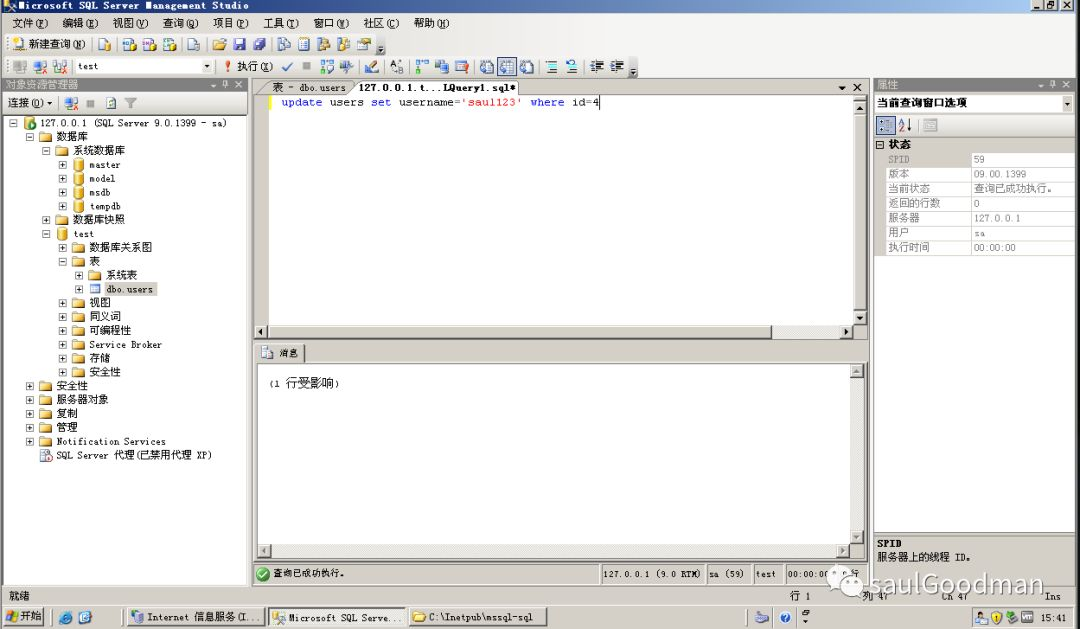
Task: Expand the master database node
Action: tap(63, 165)
